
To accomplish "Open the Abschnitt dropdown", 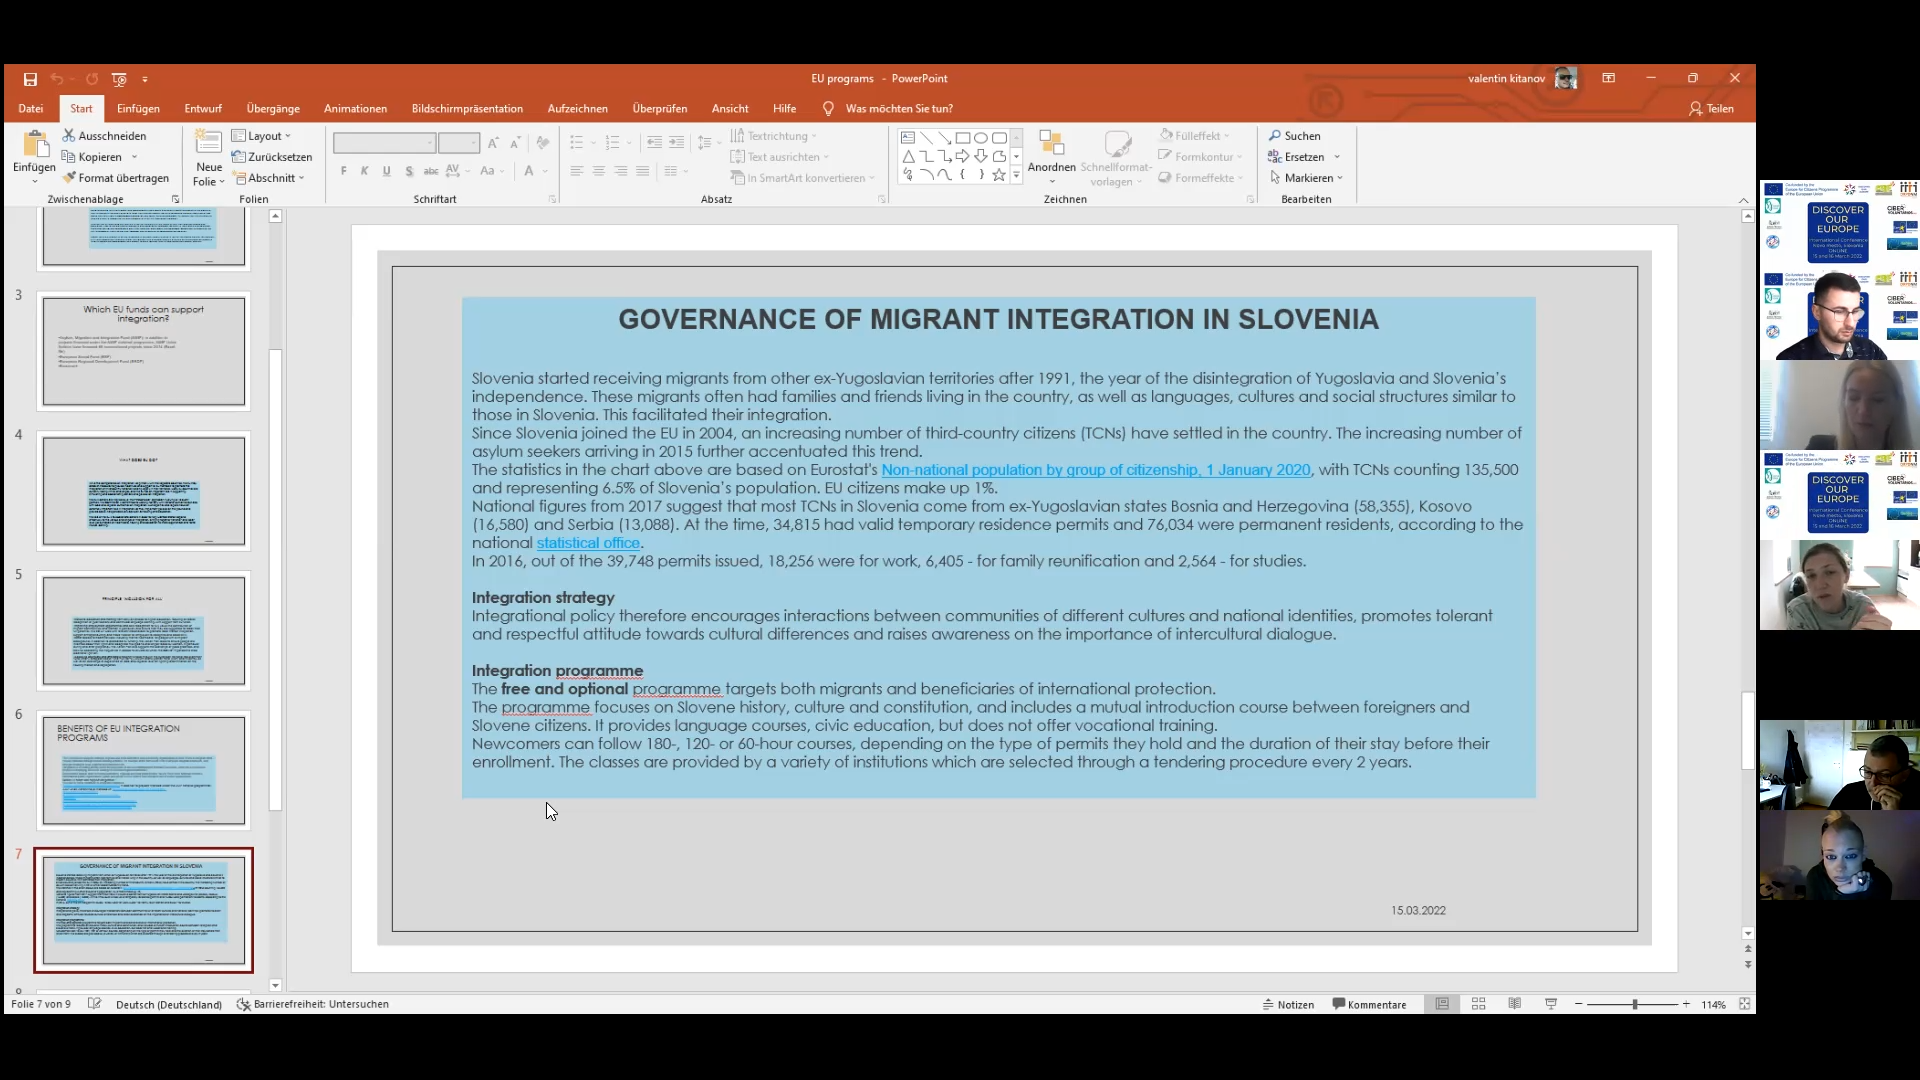I will click(269, 178).
